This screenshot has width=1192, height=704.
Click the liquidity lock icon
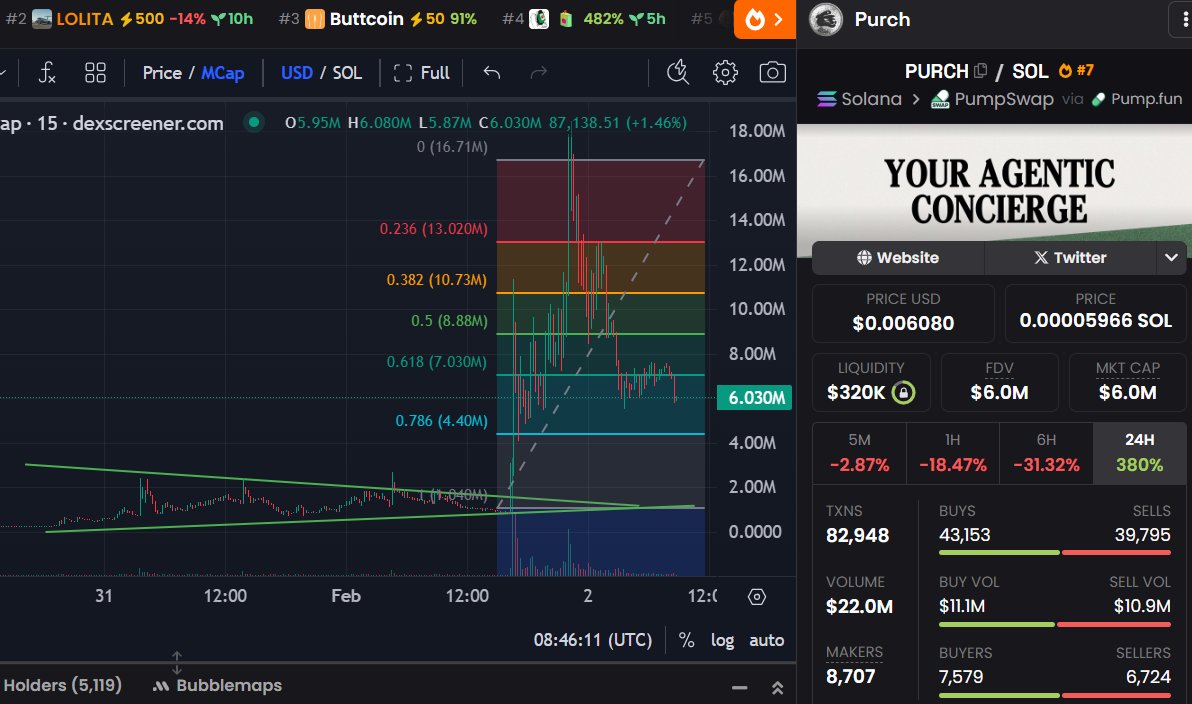tap(903, 392)
